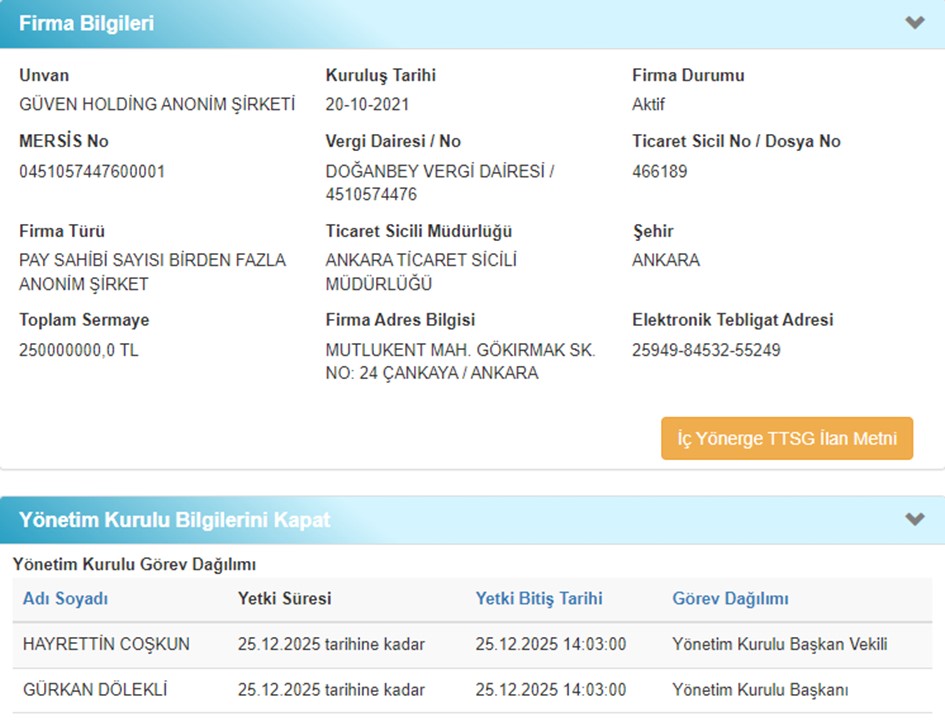Image resolution: width=945 pixels, height=726 pixels.
Task: Click the total capital 250000000,0 TL
Action: pyautogui.click(x=78, y=350)
